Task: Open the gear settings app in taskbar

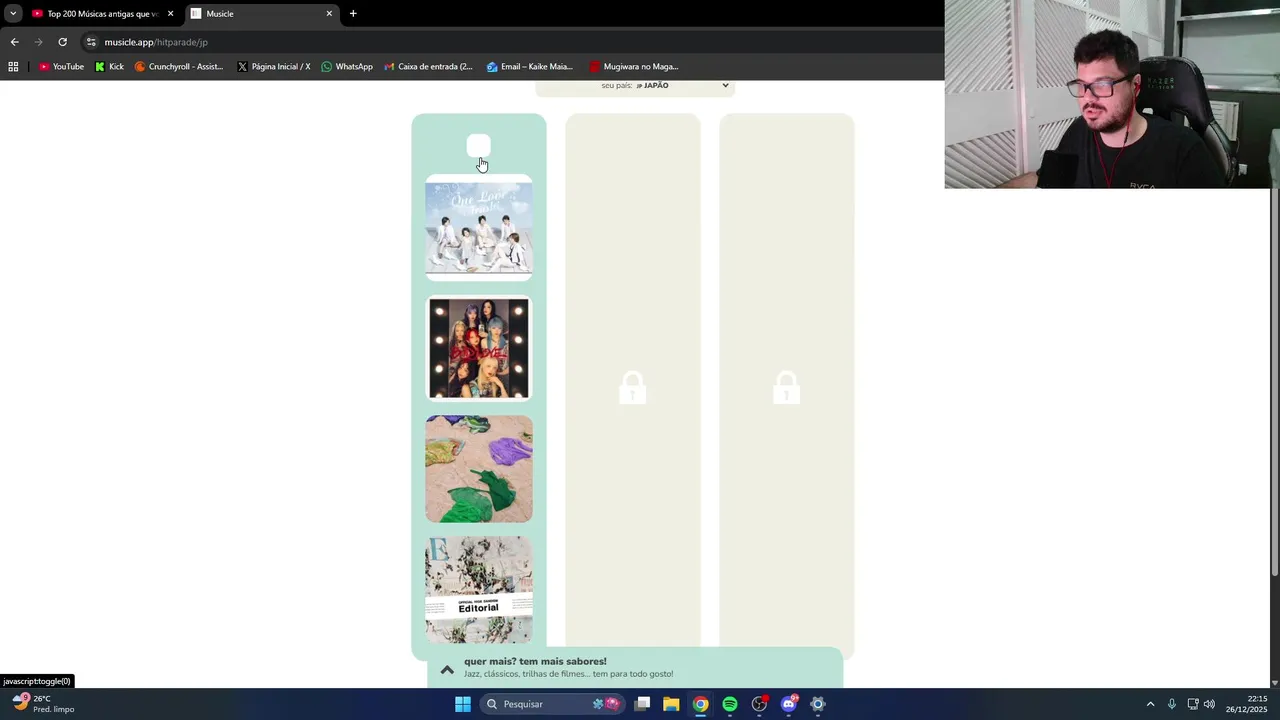Action: pos(818,704)
